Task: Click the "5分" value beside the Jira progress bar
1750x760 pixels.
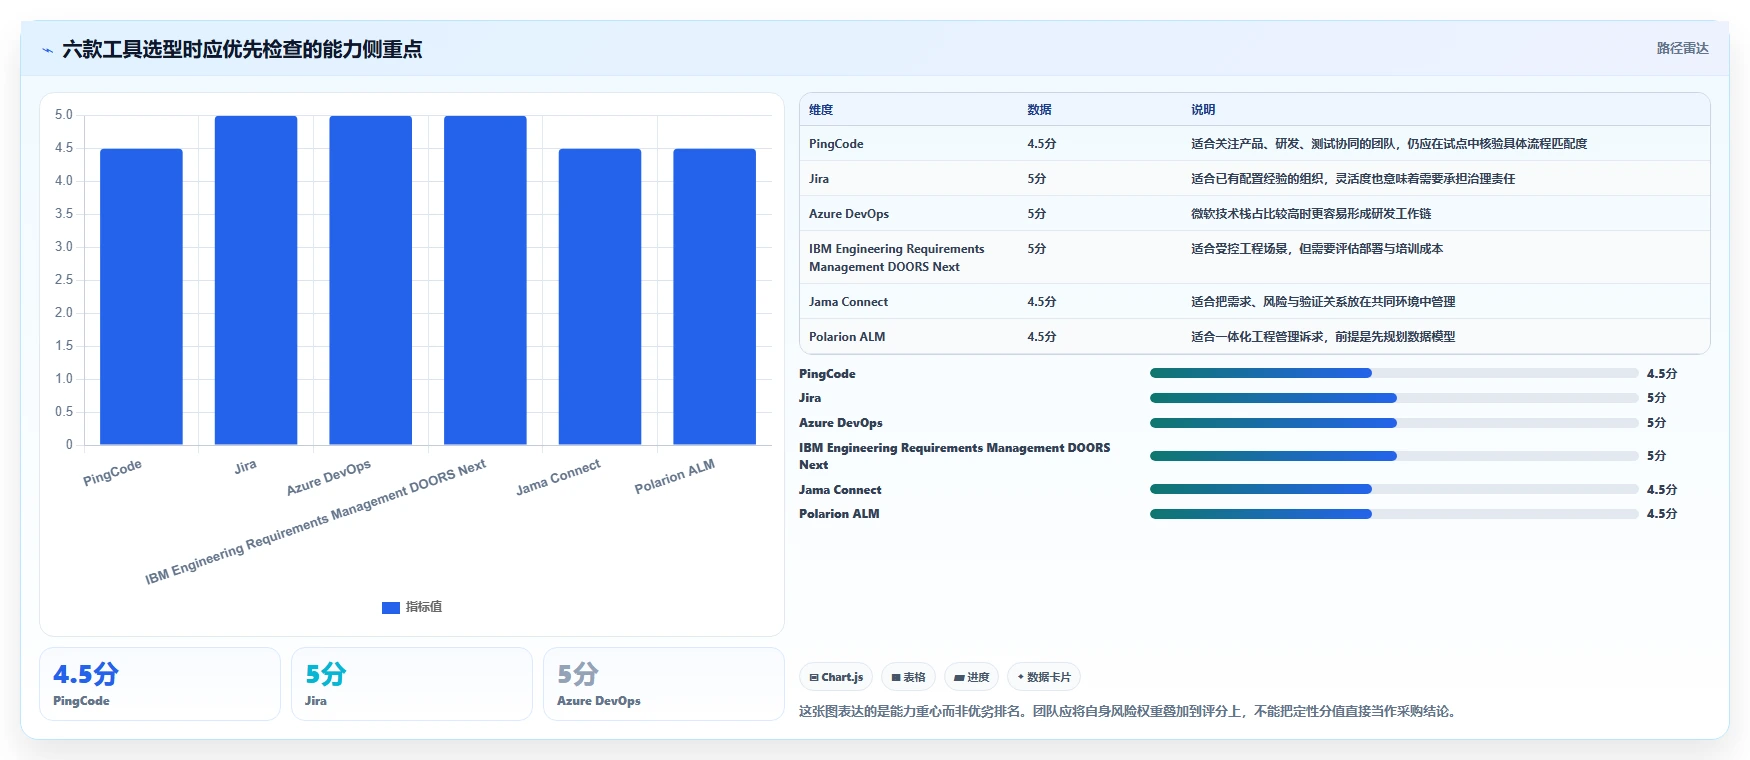Action: click(1657, 398)
